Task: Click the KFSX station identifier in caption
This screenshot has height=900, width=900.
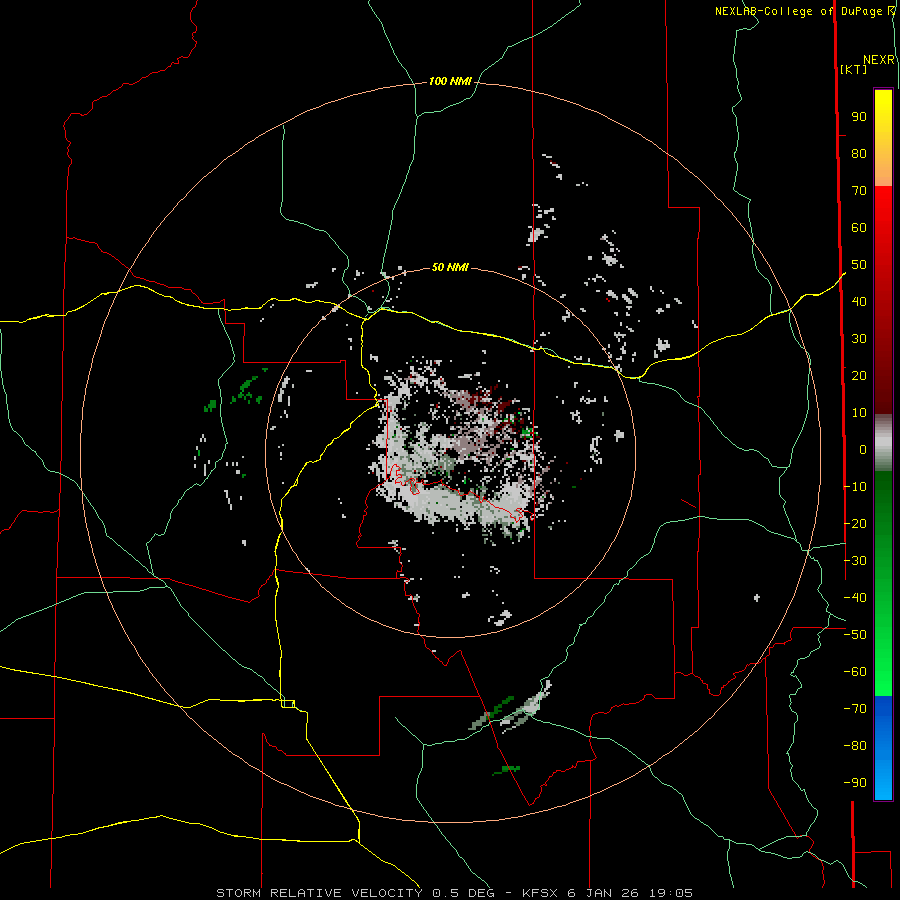Action: (541, 893)
